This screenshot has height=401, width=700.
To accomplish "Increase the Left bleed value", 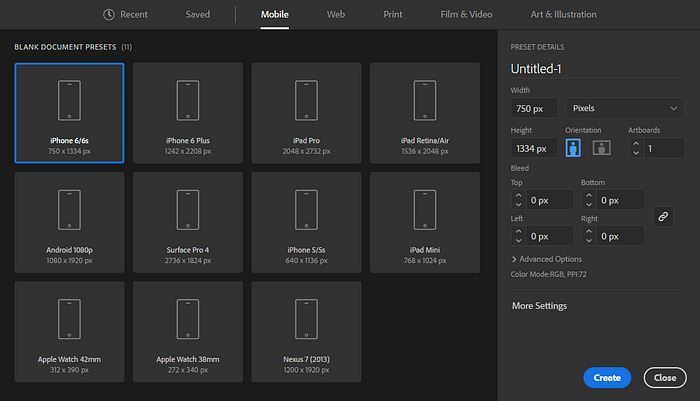I will (x=518, y=231).
